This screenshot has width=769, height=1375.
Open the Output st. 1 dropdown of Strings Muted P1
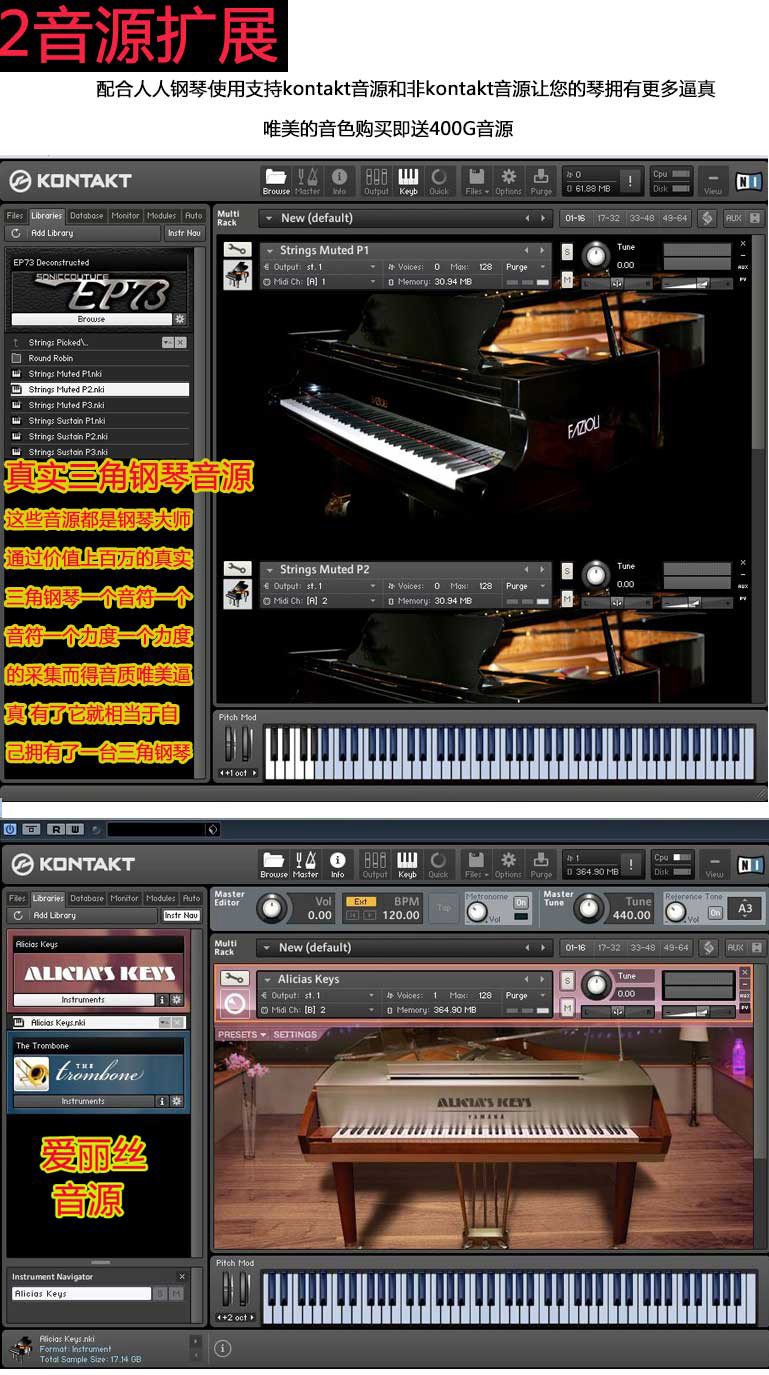(321, 267)
